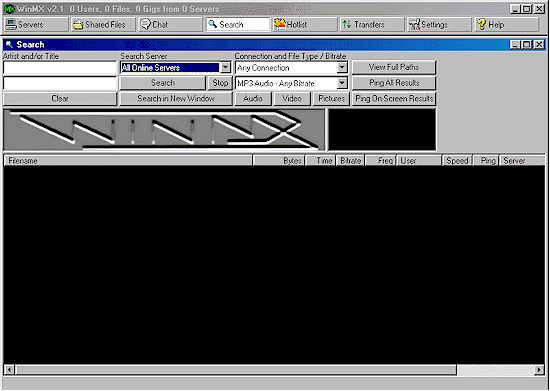
Task: Sort results by Bitrate column
Action: point(350,161)
